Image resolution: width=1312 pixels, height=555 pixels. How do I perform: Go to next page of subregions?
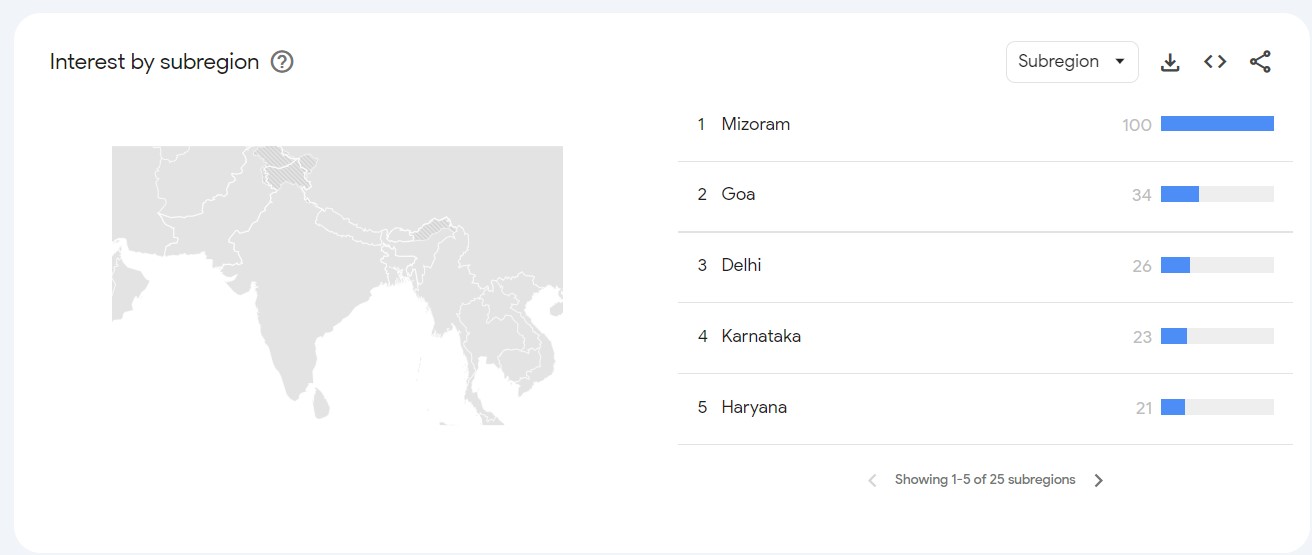pyautogui.click(x=1098, y=480)
